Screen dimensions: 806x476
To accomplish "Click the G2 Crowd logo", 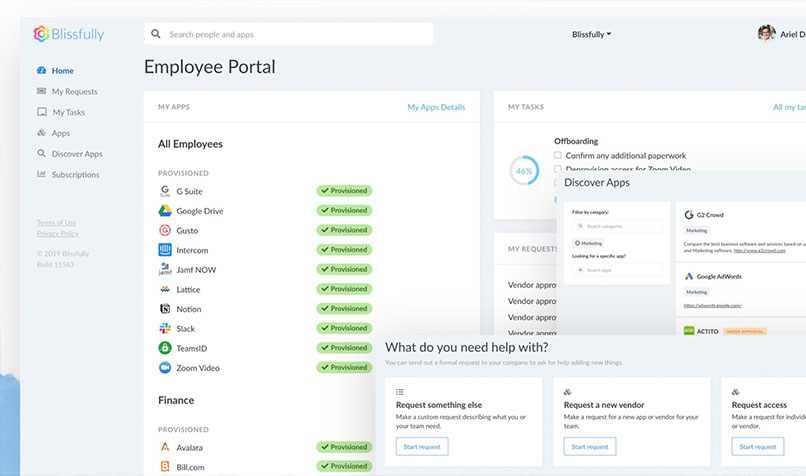I will (x=690, y=214).
